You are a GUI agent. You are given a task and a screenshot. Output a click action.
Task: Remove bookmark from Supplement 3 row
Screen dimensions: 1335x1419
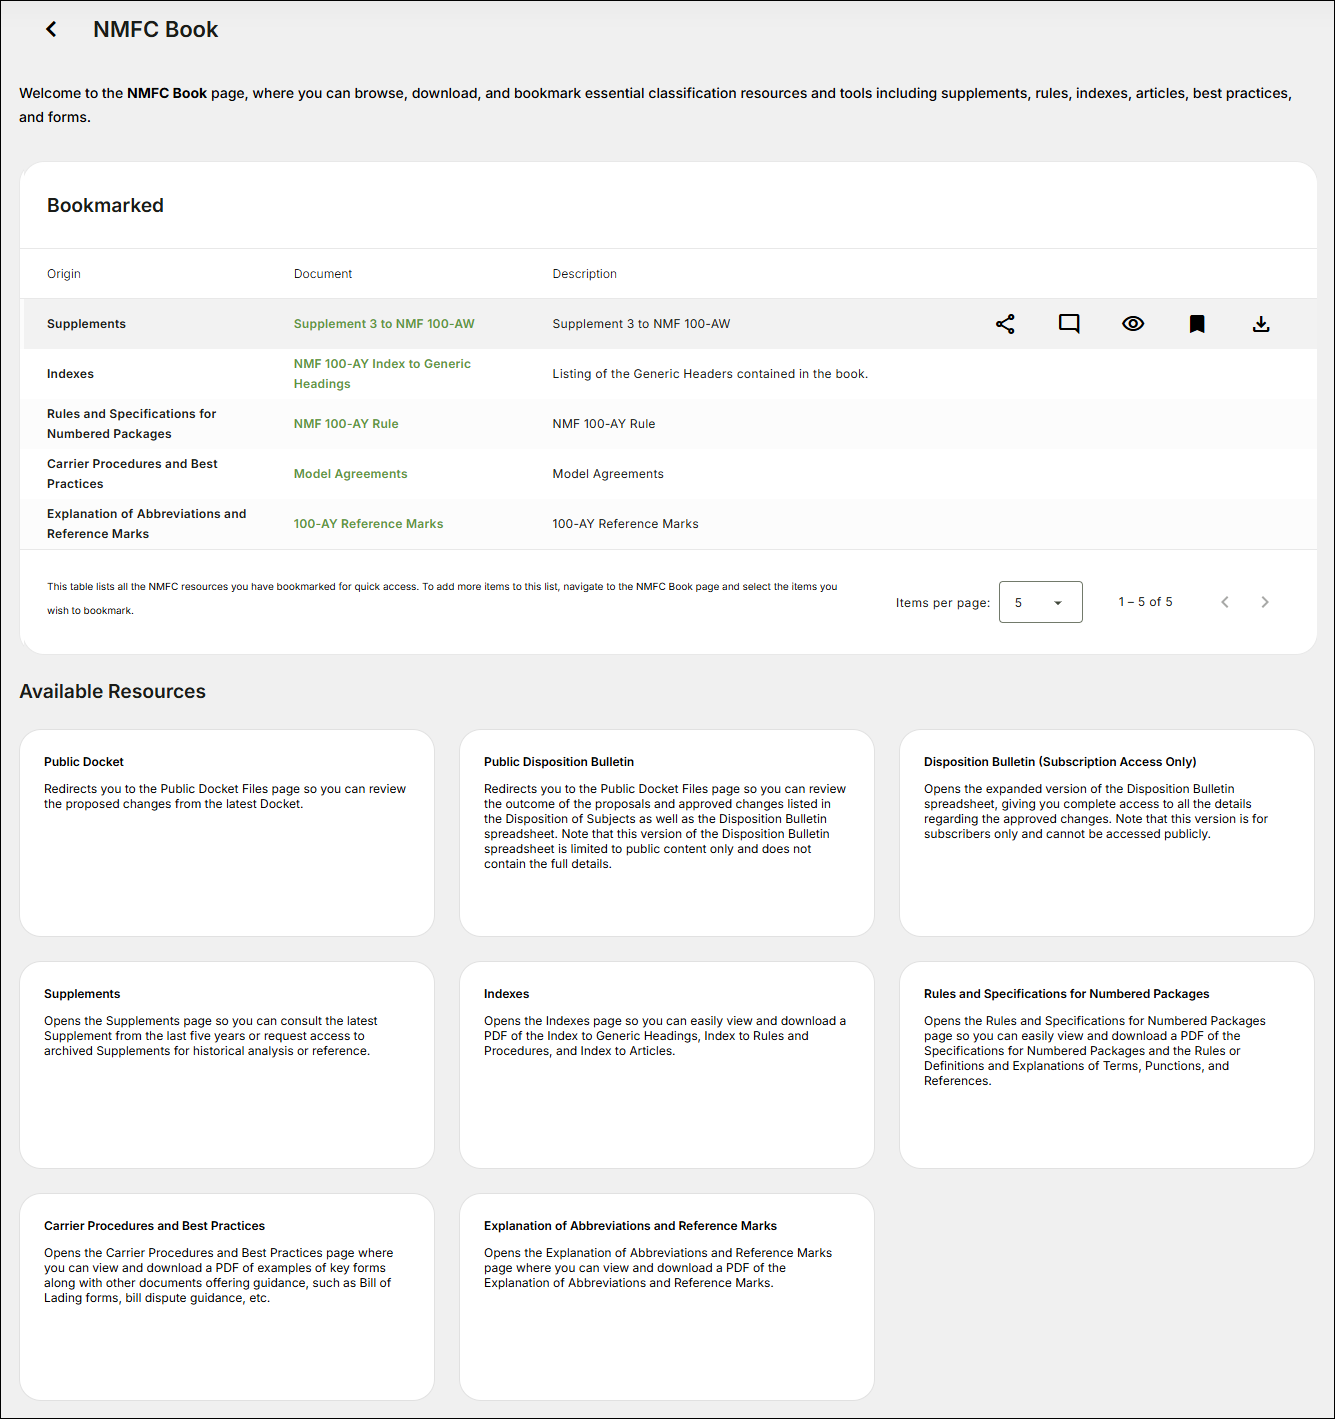coord(1197,324)
